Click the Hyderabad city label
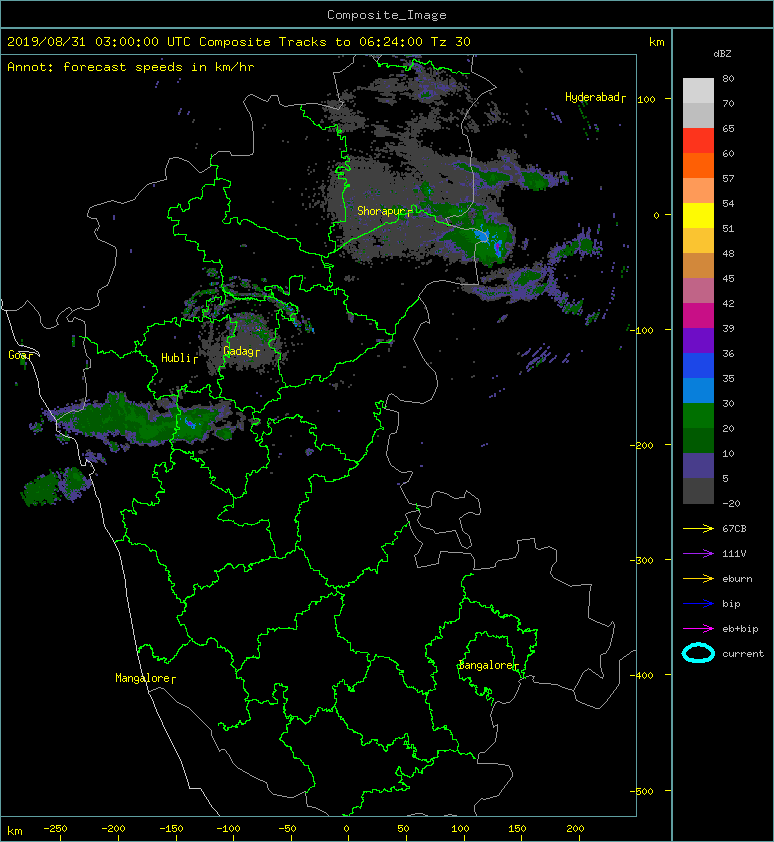Image resolution: width=774 pixels, height=842 pixels. click(592, 97)
